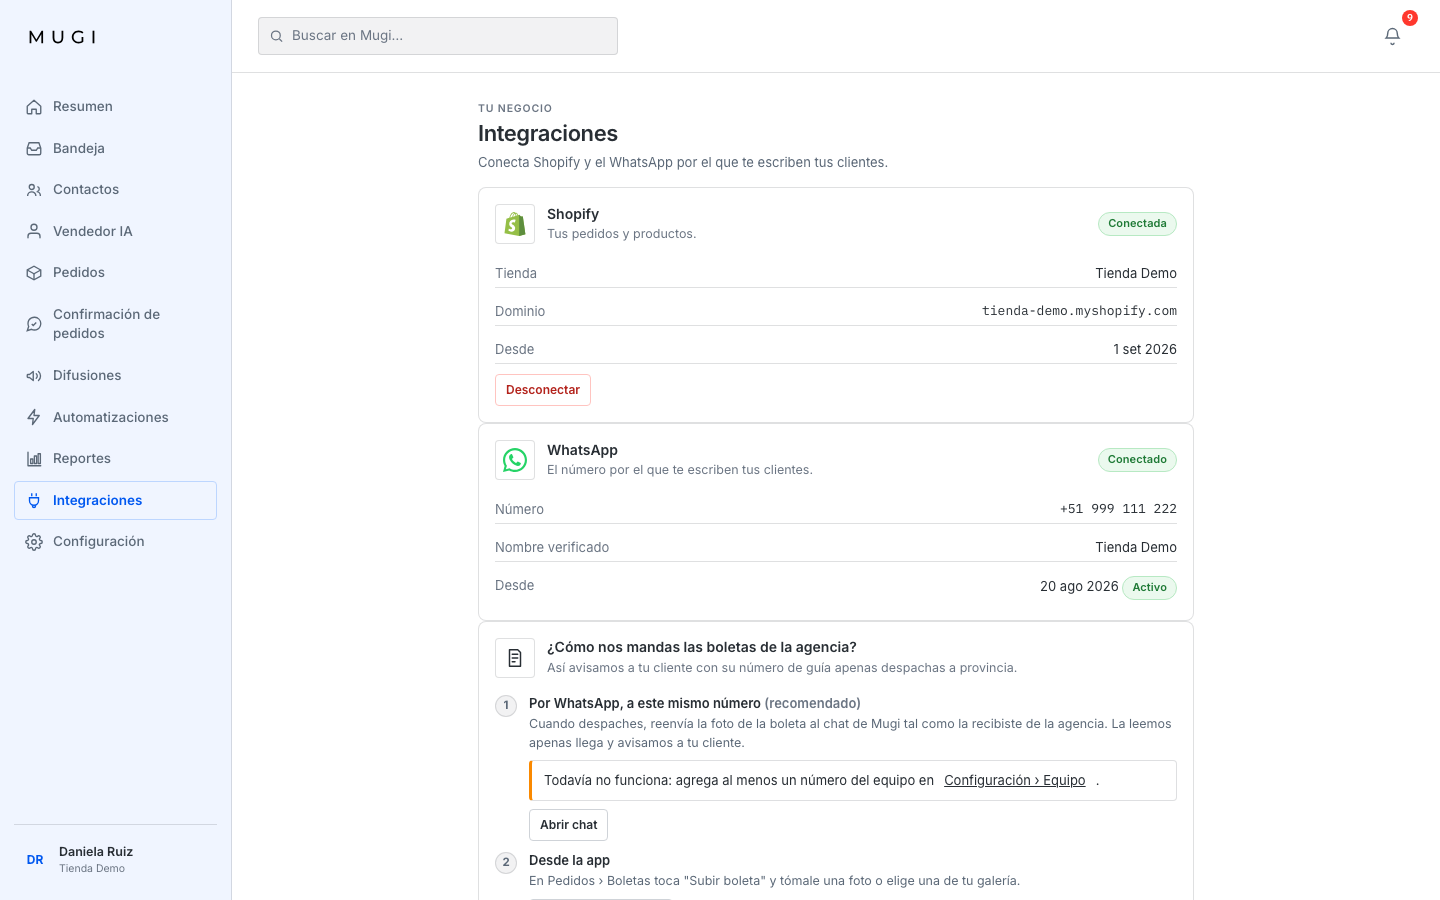
Task: Go to Automatizaciones
Action: tap(115, 418)
